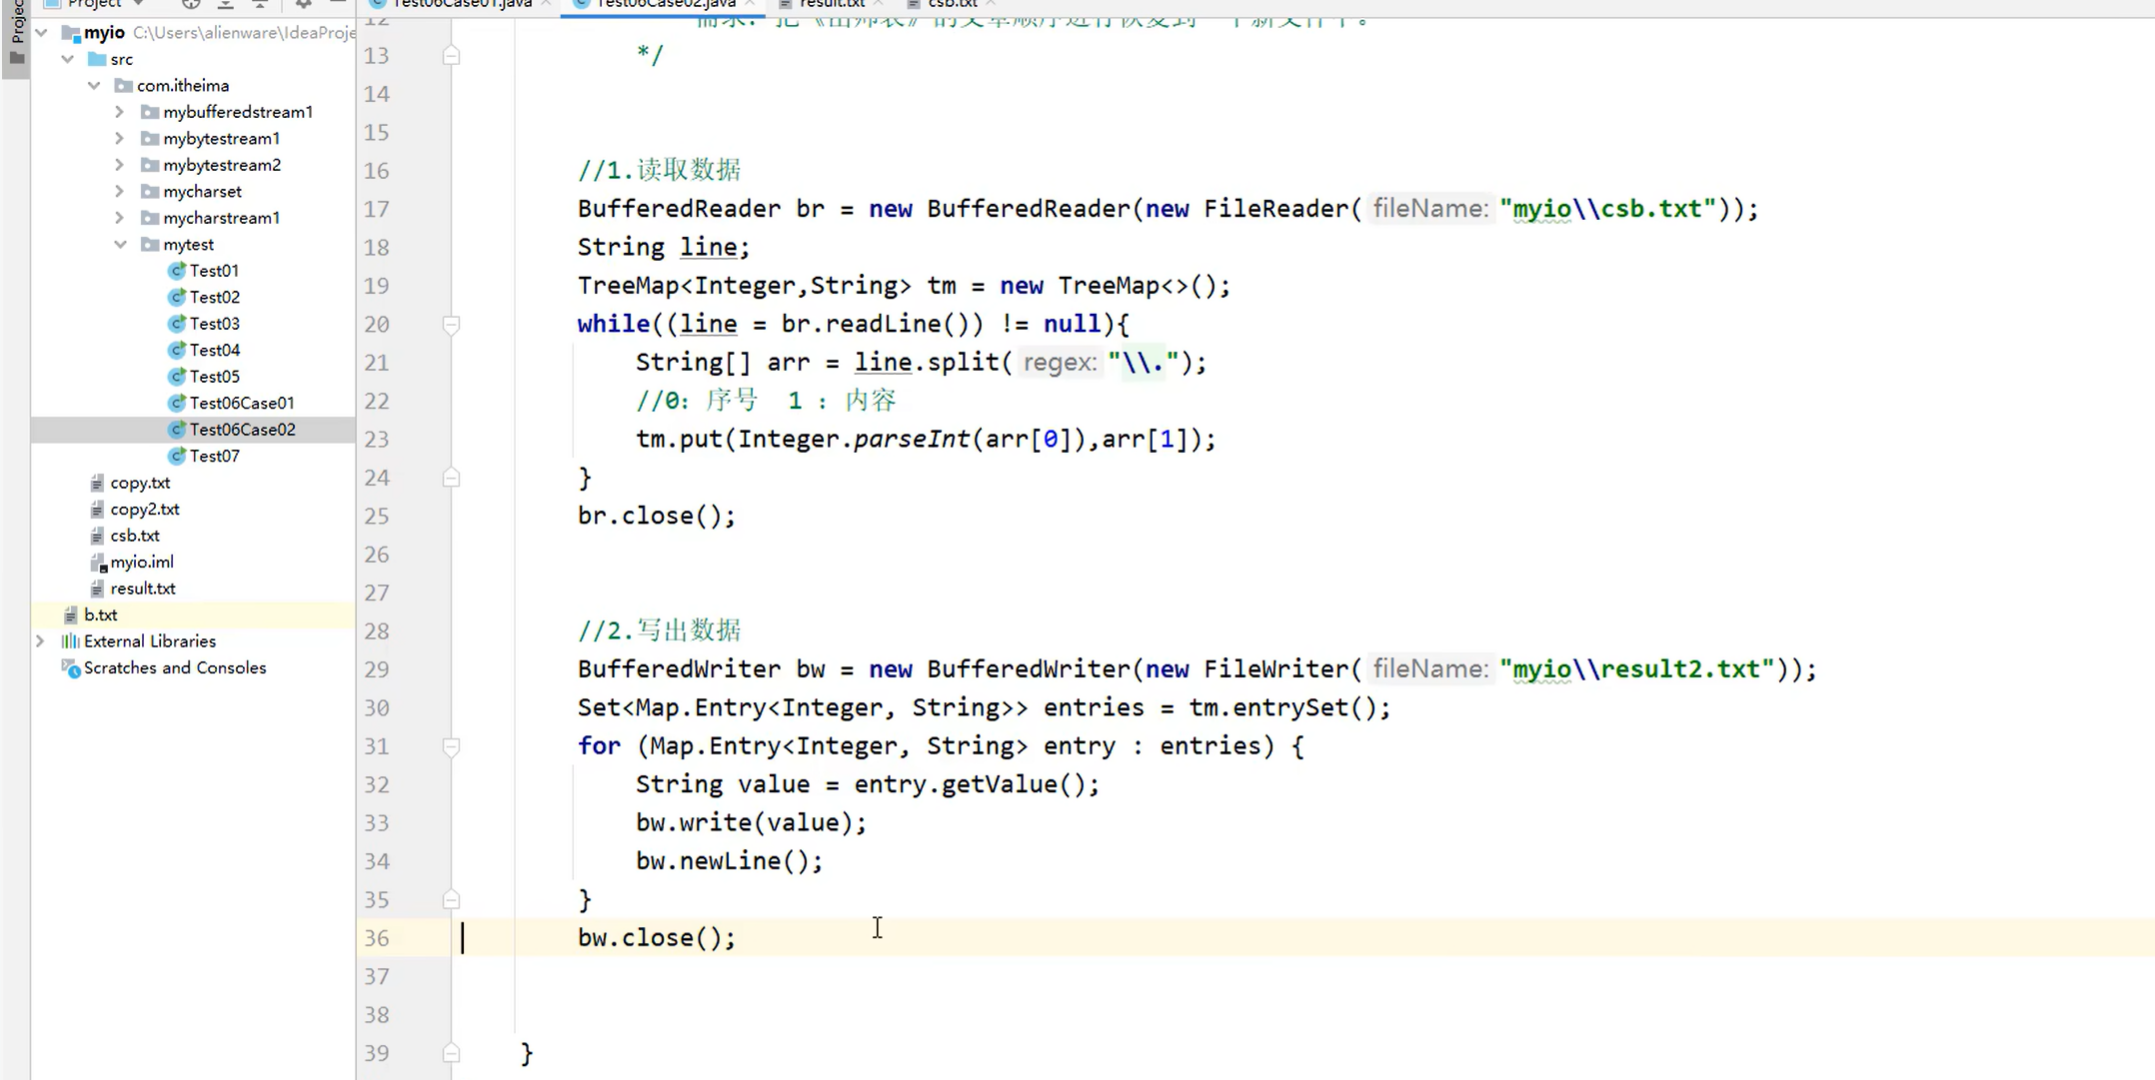The height and width of the screenshot is (1080, 2155).
Task: Click line number 36 in the gutter
Action: [x=376, y=938]
